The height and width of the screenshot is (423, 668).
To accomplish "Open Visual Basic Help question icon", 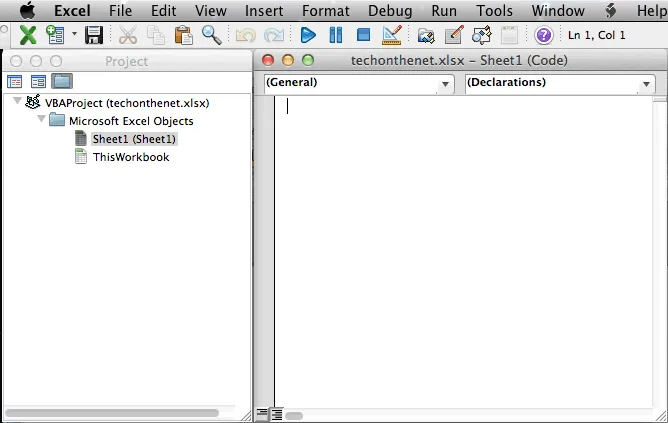I will (544, 35).
